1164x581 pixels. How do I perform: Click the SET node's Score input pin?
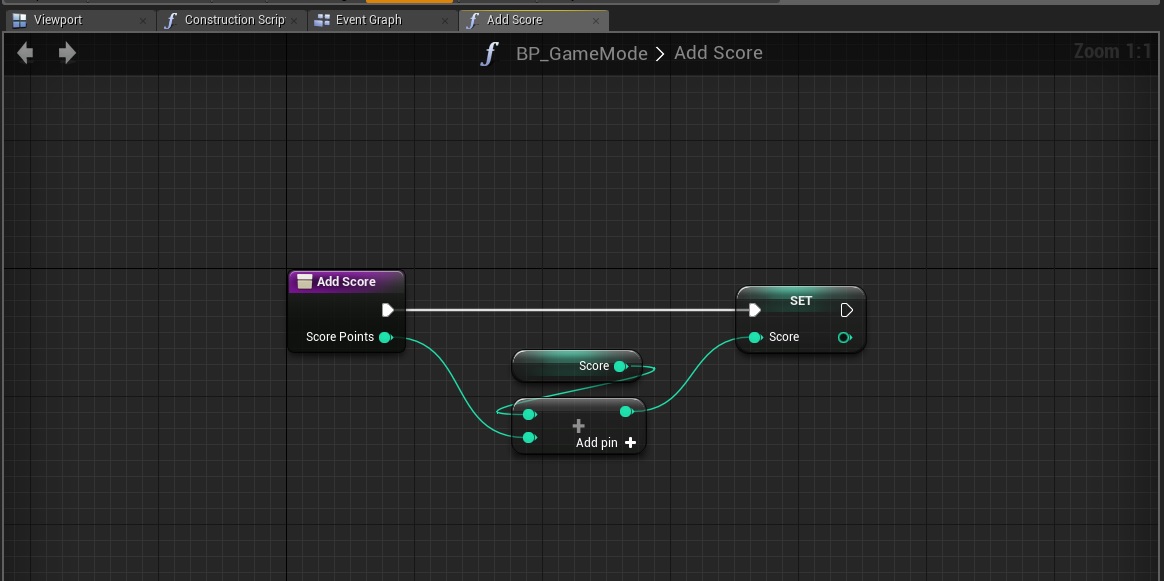click(755, 337)
